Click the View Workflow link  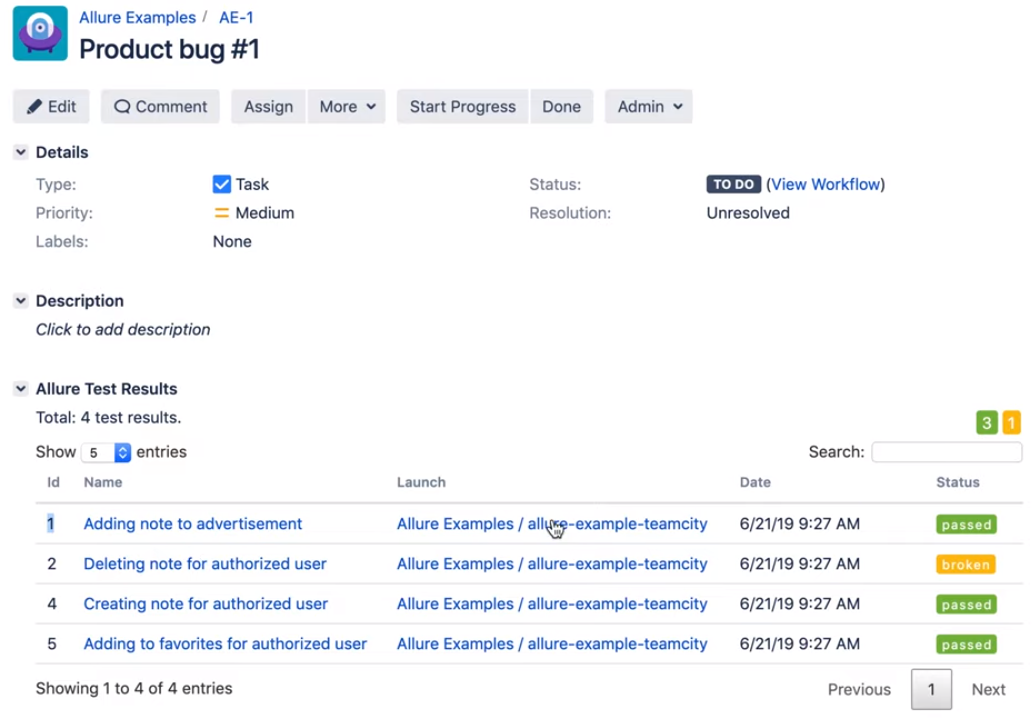[x=826, y=184]
